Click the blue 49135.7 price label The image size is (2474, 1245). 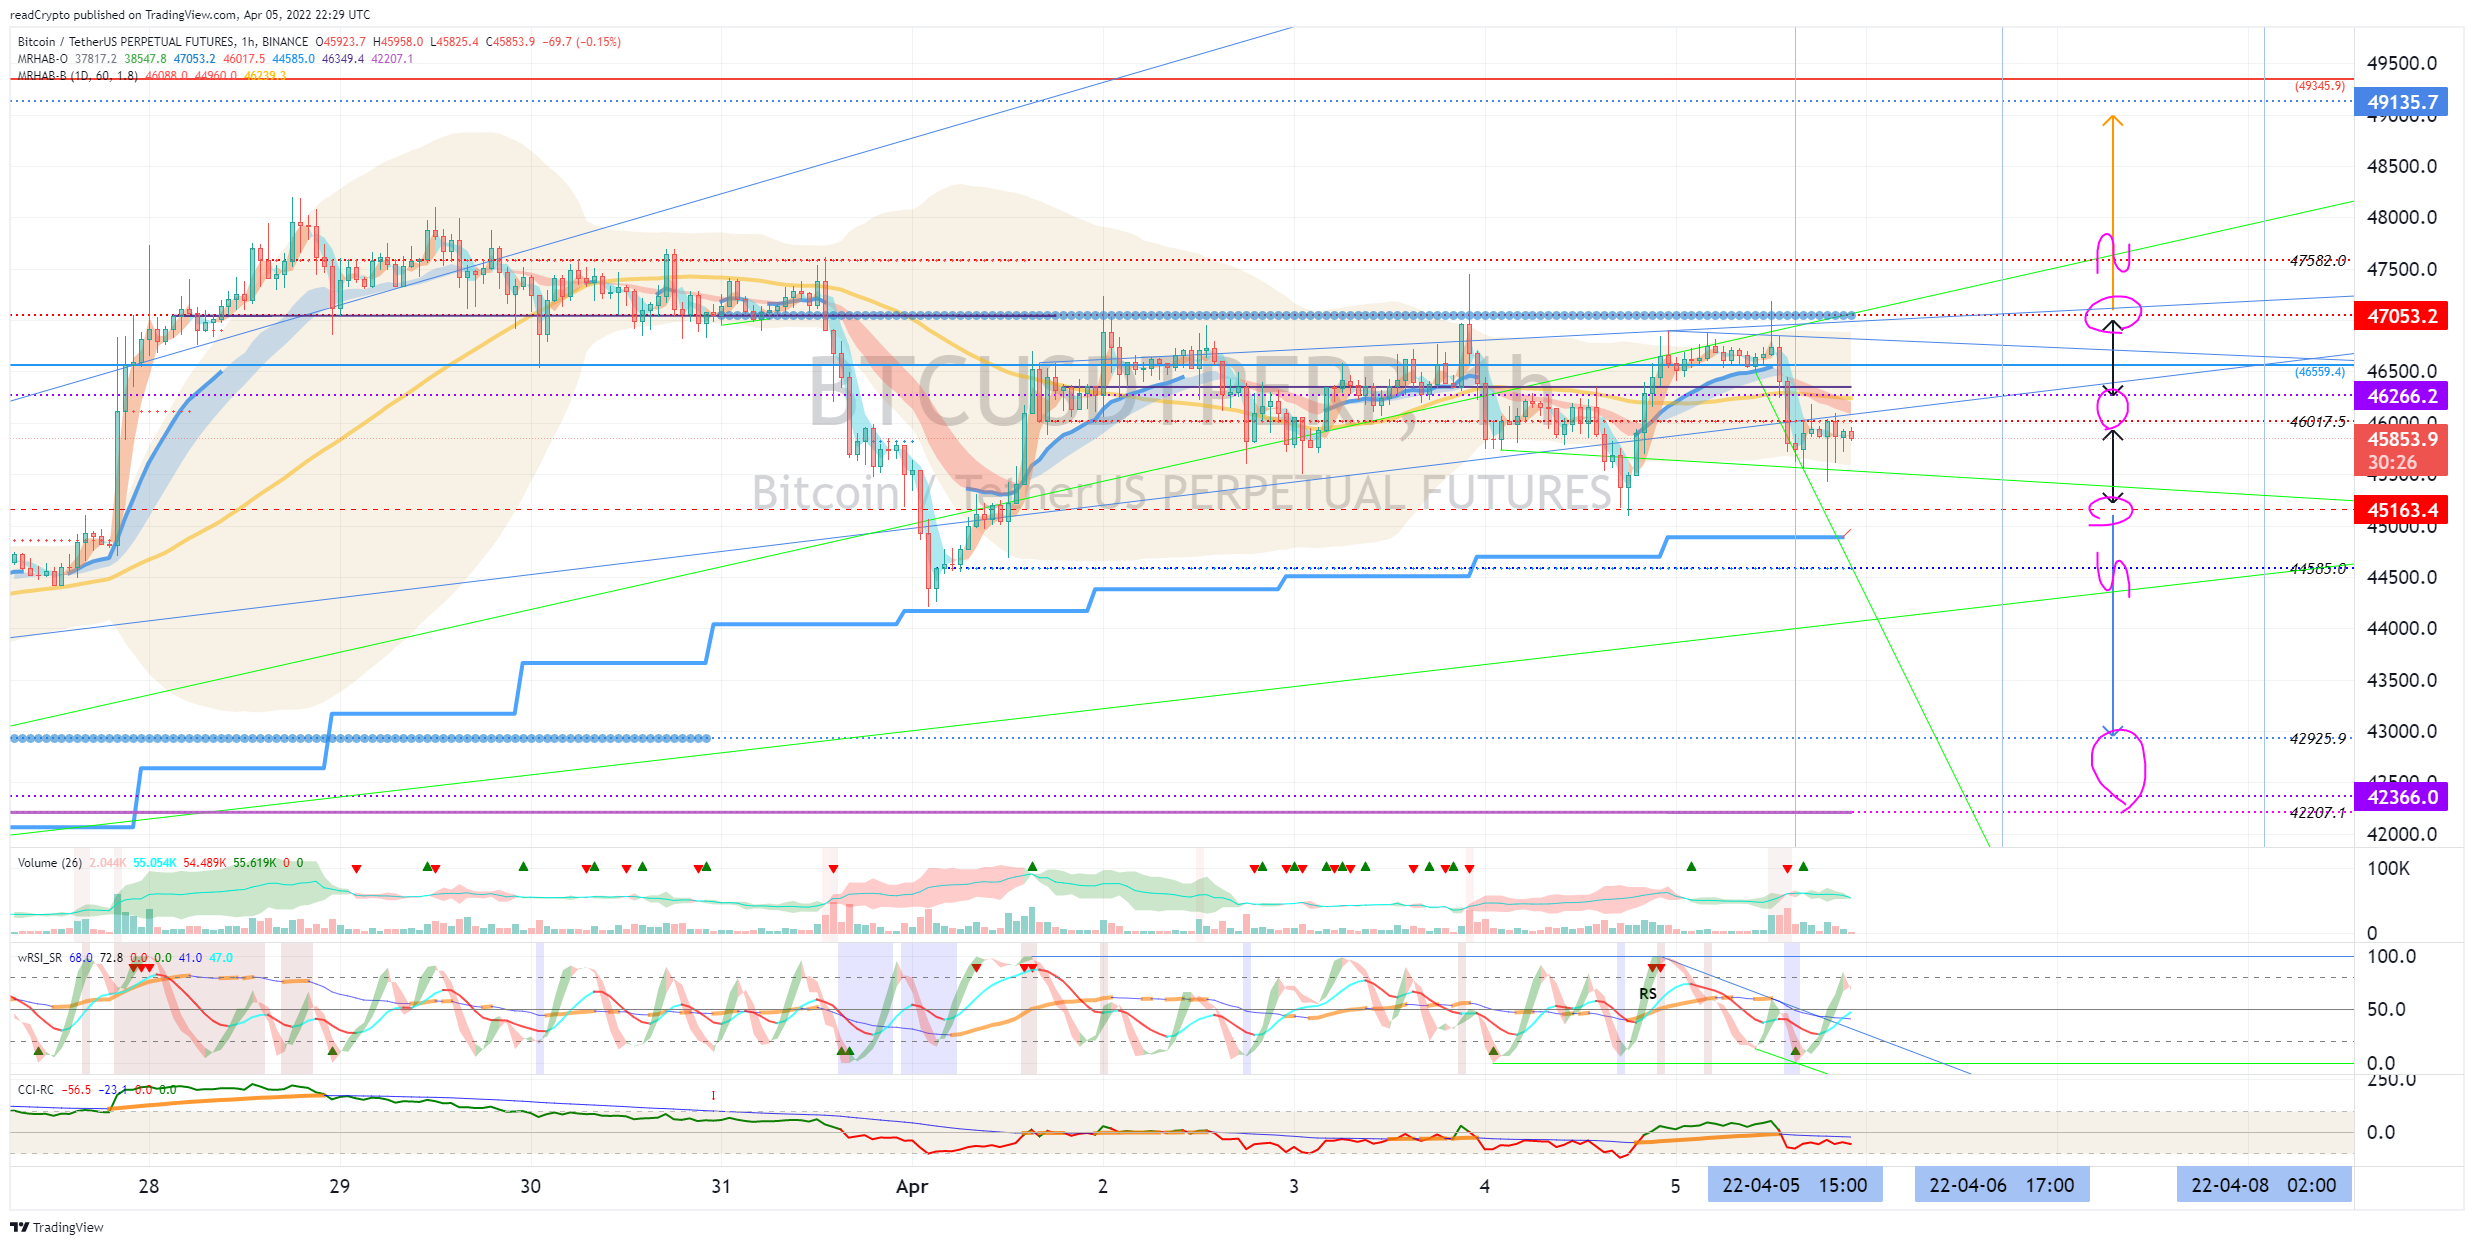point(2401,102)
